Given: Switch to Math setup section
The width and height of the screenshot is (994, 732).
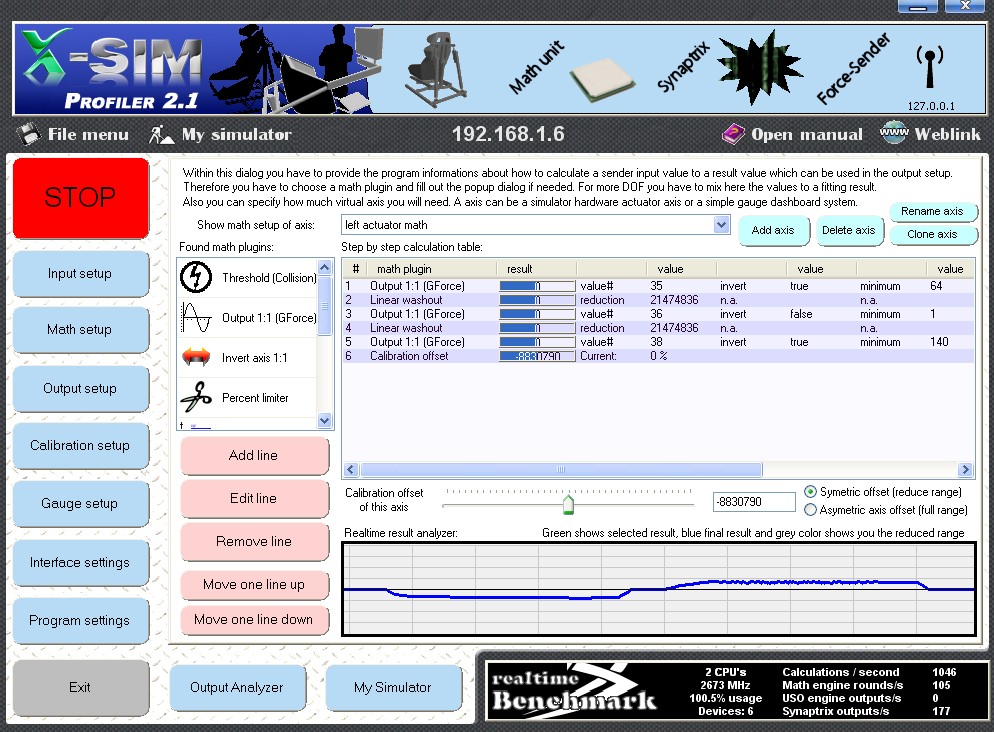Looking at the screenshot, I should [80, 330].
